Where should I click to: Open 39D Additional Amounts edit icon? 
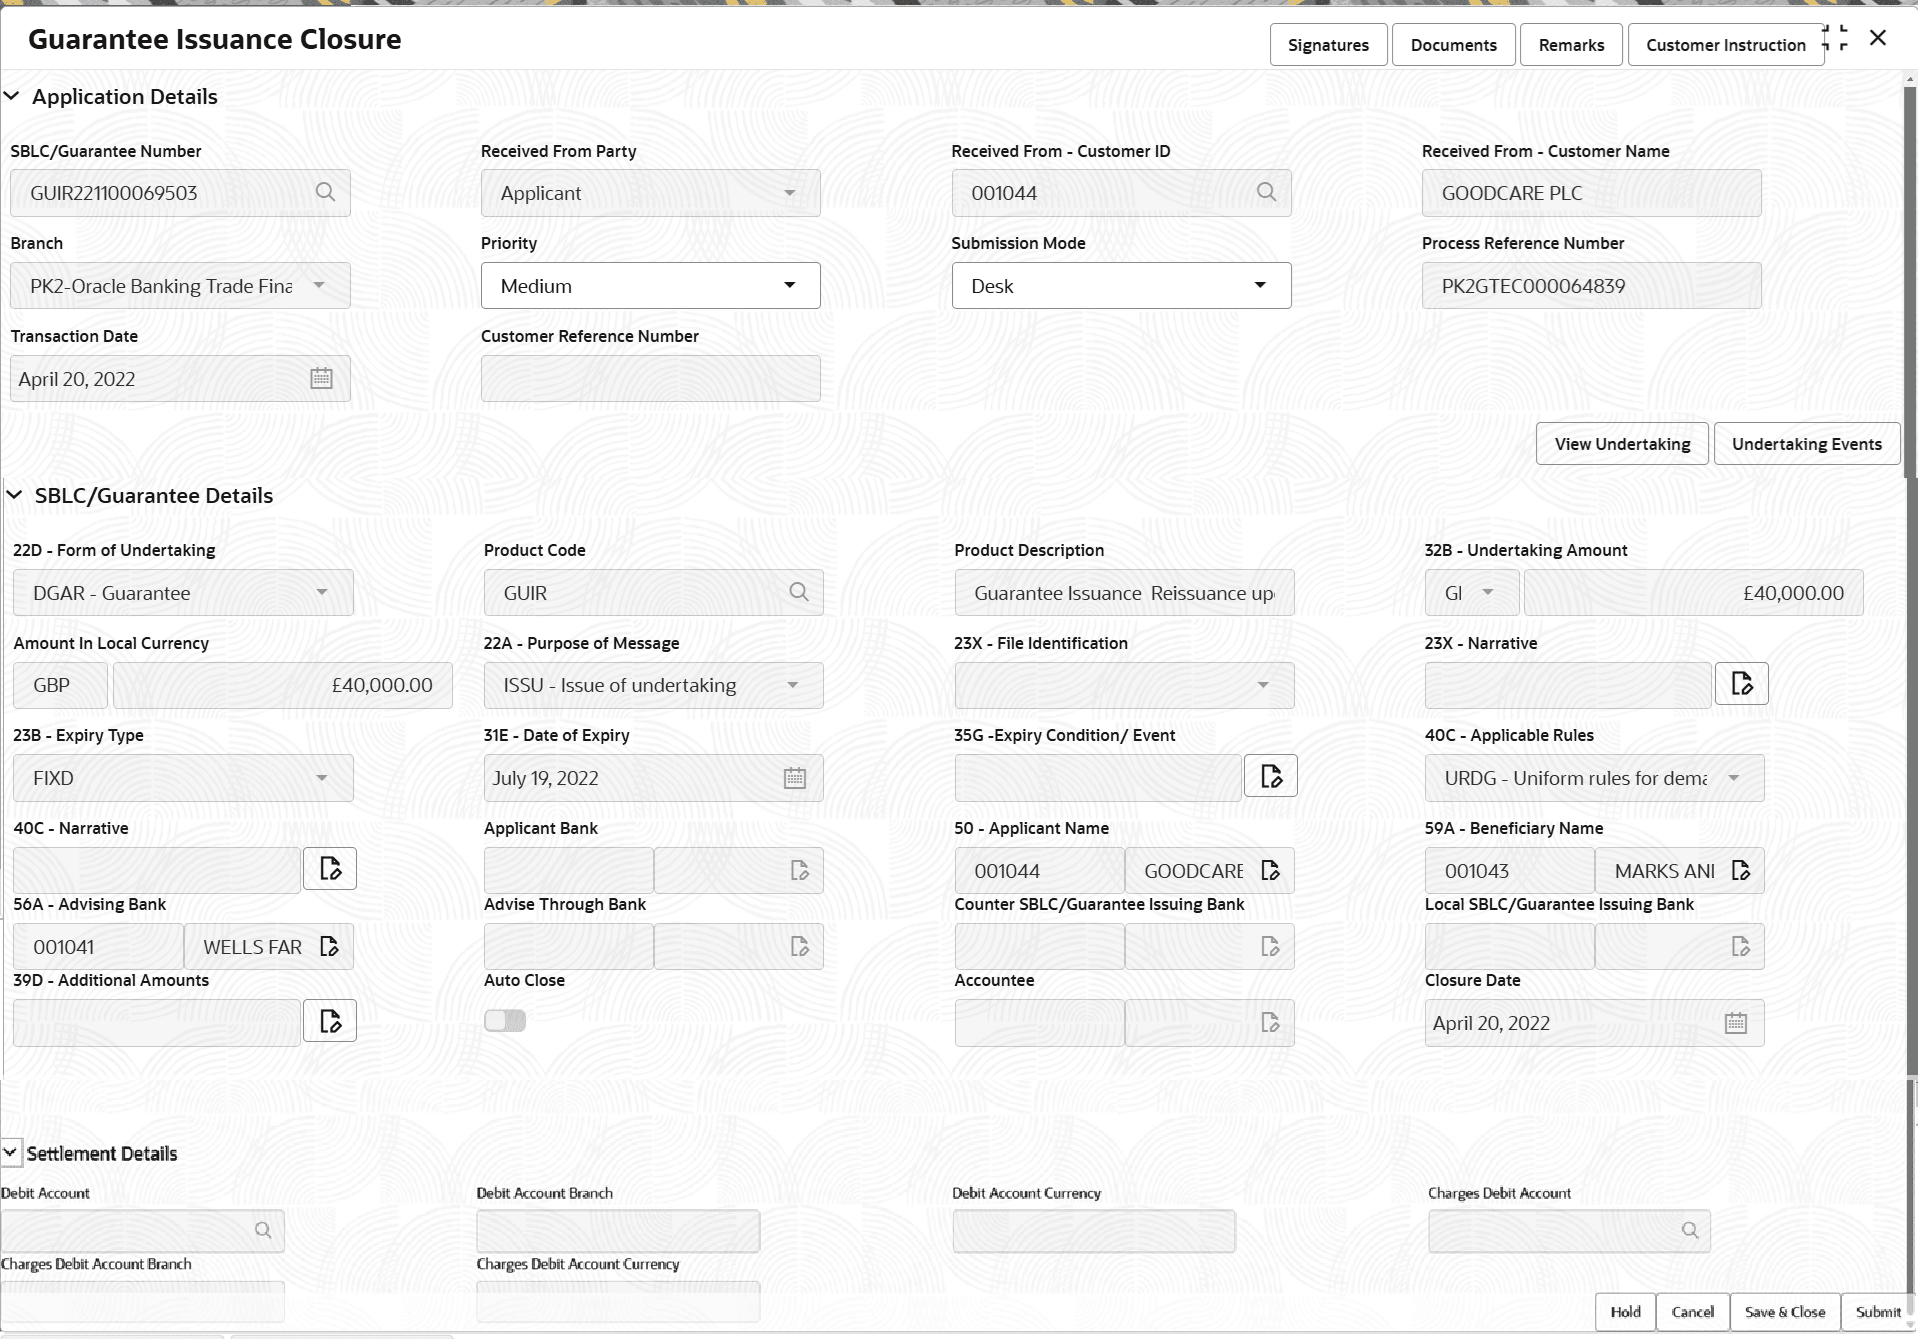coord(329,1021)
